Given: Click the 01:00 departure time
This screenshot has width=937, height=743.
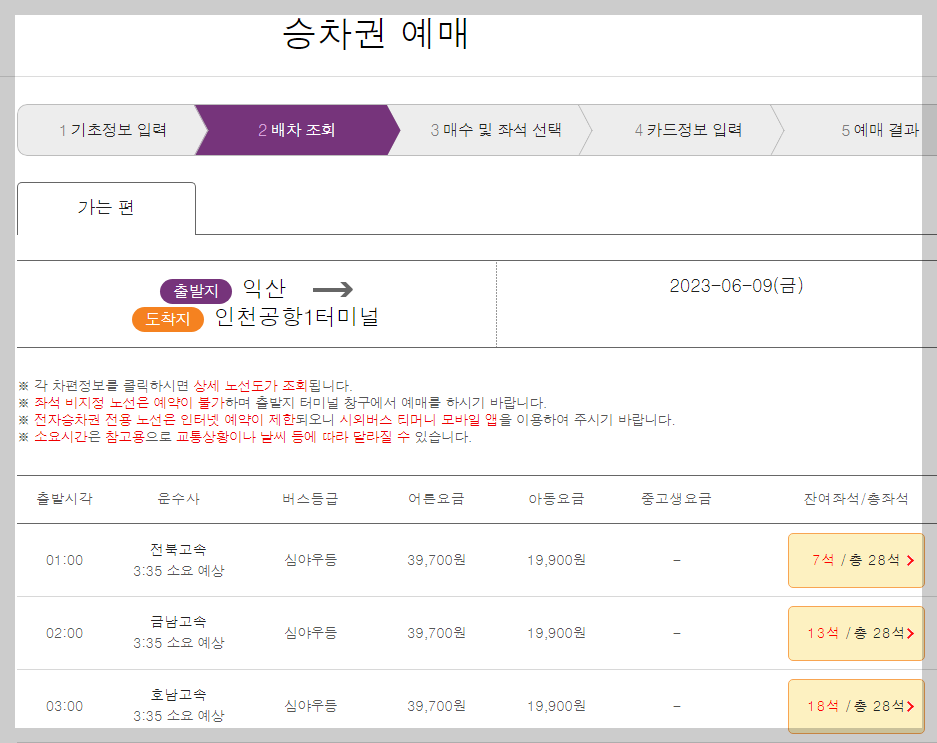Looking at the screenshot, I should (65, 560).
